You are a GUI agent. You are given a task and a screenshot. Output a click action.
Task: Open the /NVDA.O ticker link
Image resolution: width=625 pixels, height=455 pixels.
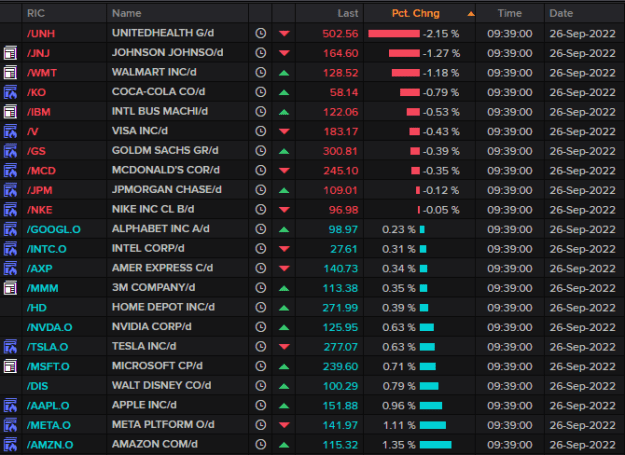tap(49, 328)
